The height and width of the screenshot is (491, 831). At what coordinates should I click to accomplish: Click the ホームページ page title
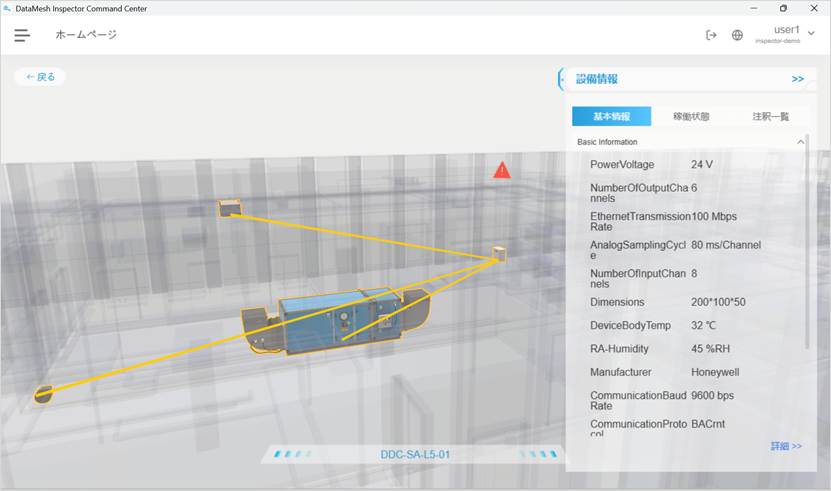tap(86, 35)
